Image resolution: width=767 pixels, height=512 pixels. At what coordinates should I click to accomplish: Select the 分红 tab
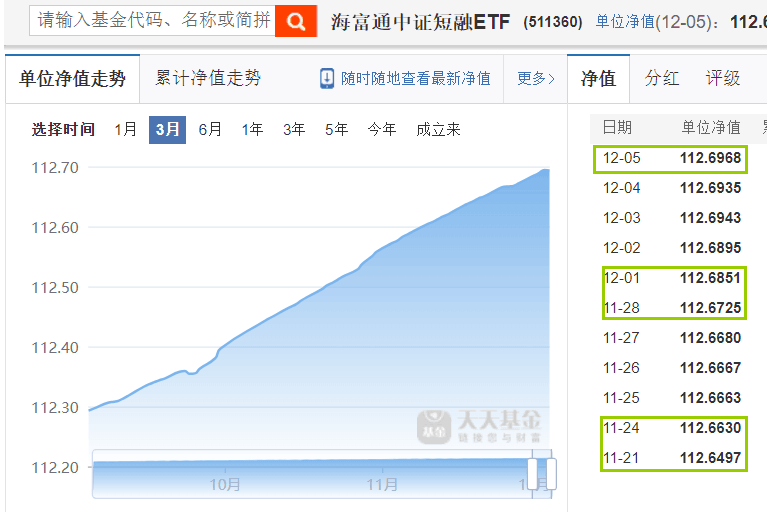click(x=661, y=78)
